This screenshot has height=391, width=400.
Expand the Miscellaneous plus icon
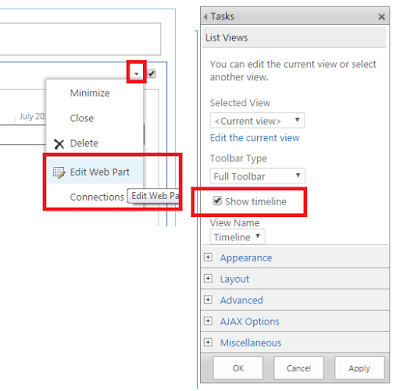(208, 342)
